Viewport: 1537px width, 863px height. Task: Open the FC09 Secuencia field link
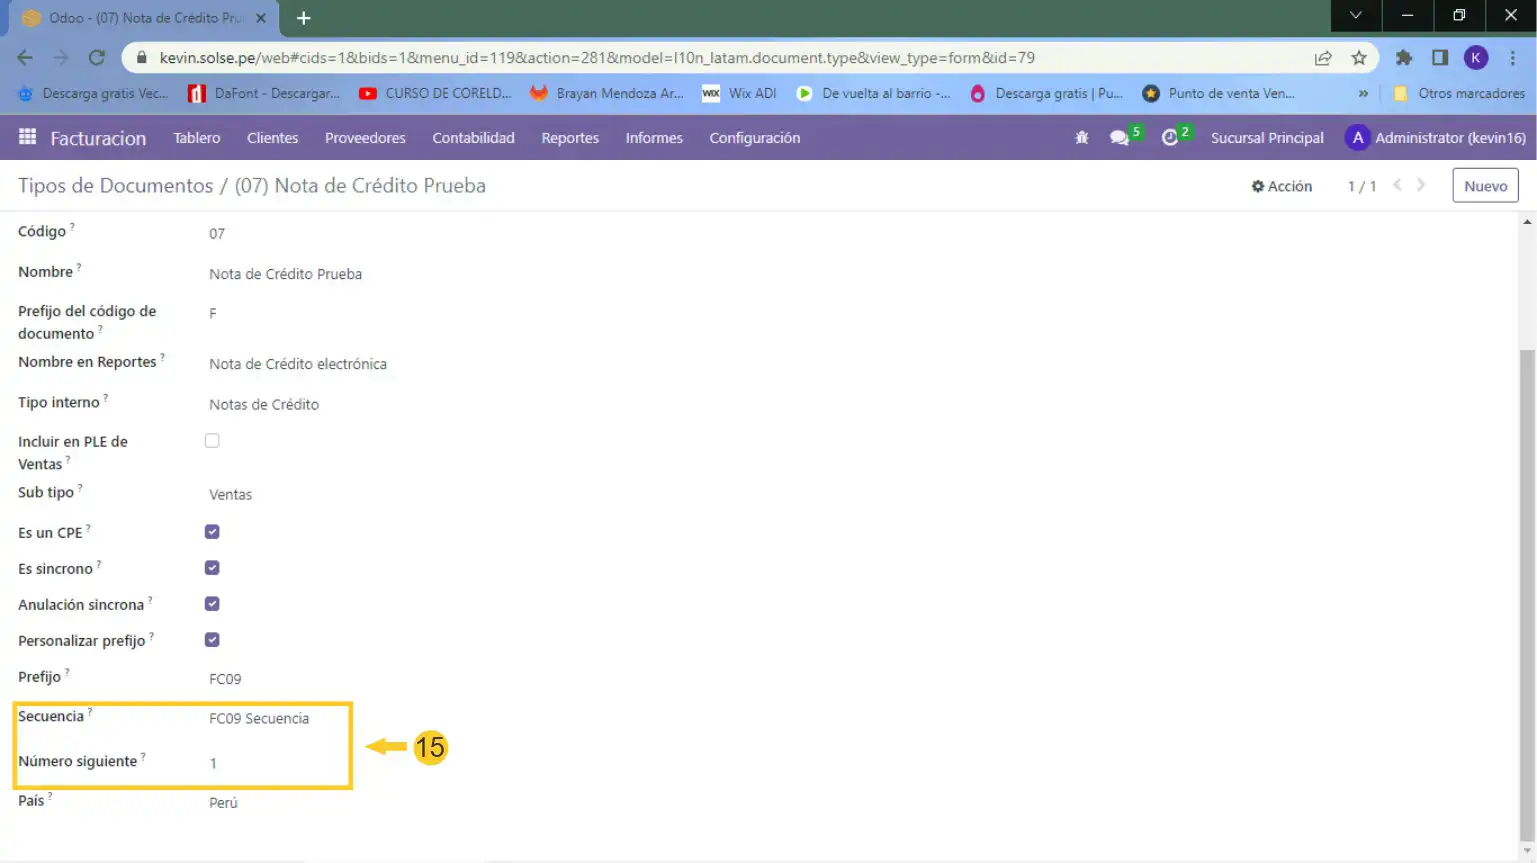point(259,718)
